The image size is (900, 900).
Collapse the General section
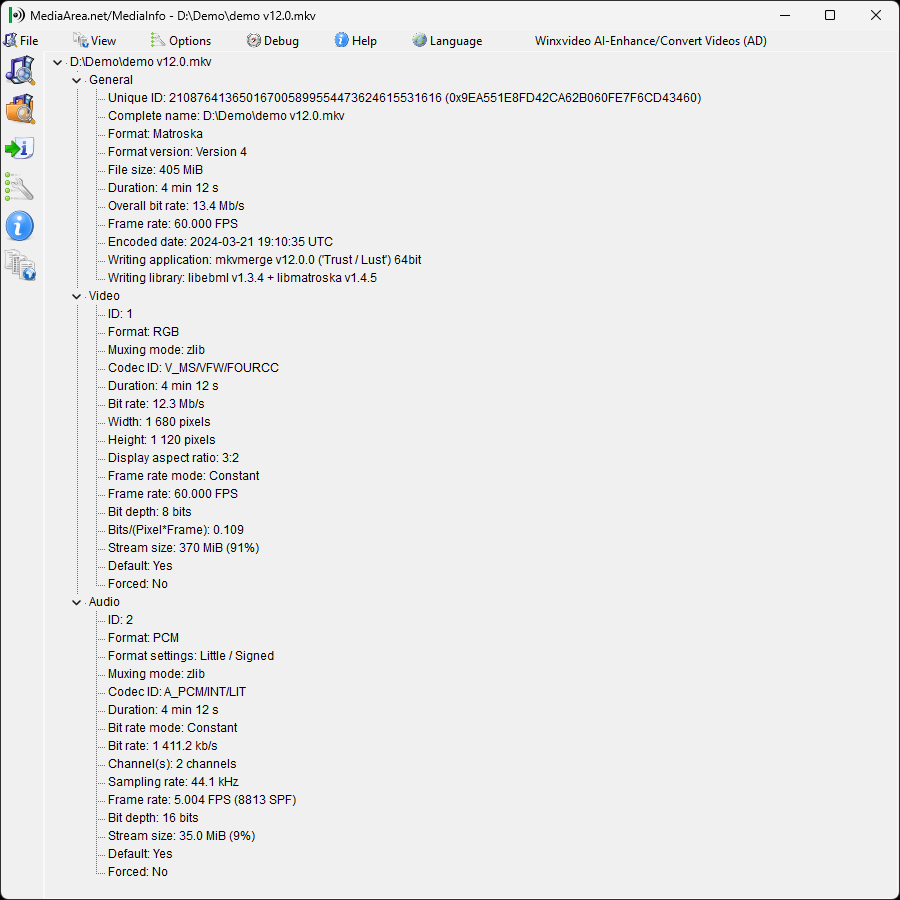pyautogui.click(x=77, y=80)
